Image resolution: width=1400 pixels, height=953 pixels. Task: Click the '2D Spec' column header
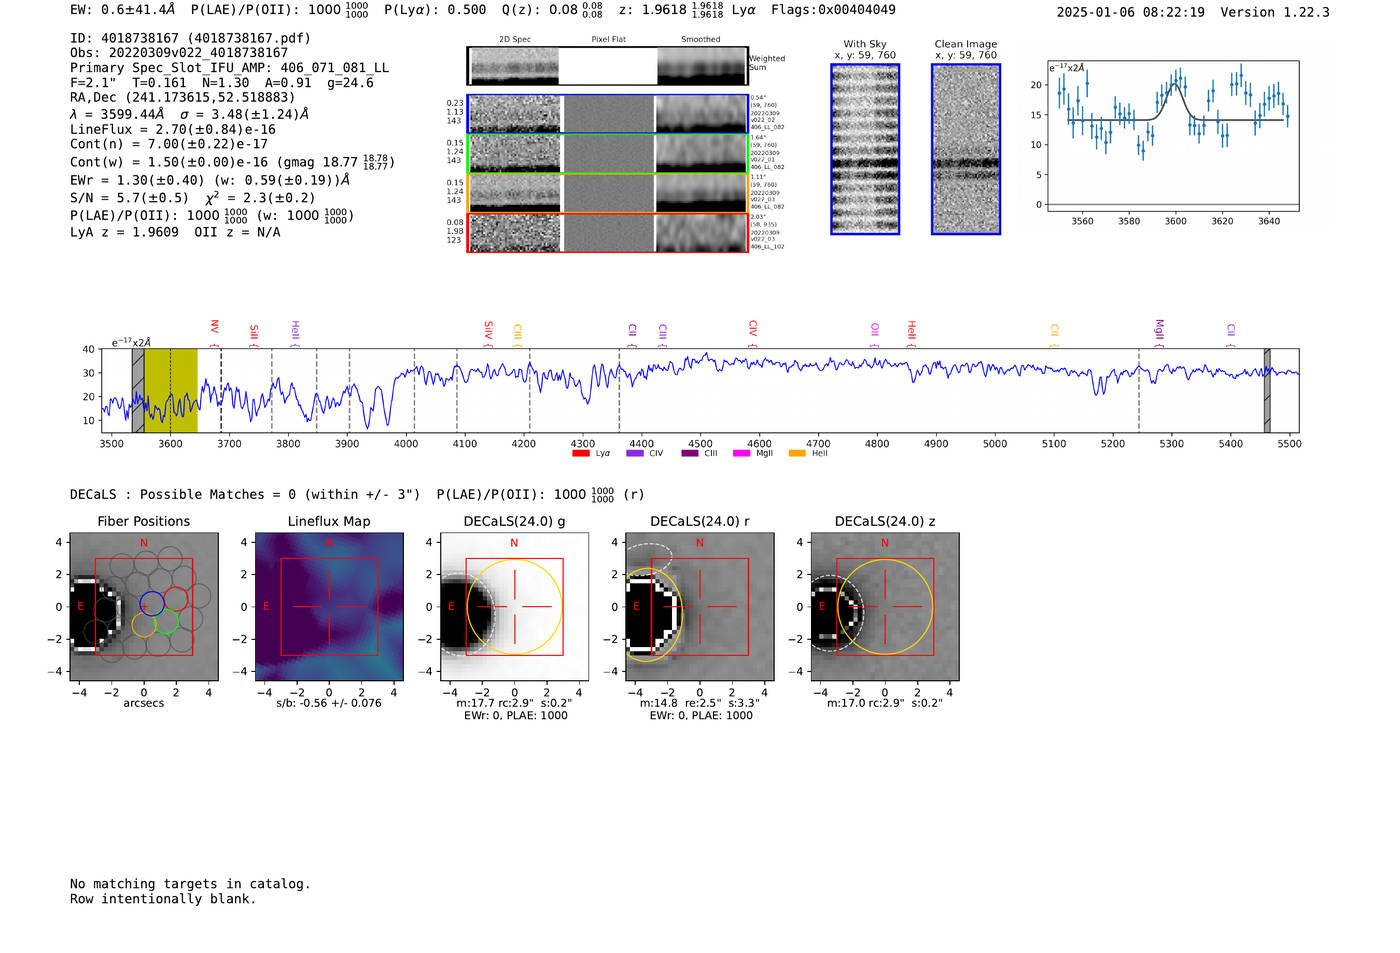pos(515,39)
